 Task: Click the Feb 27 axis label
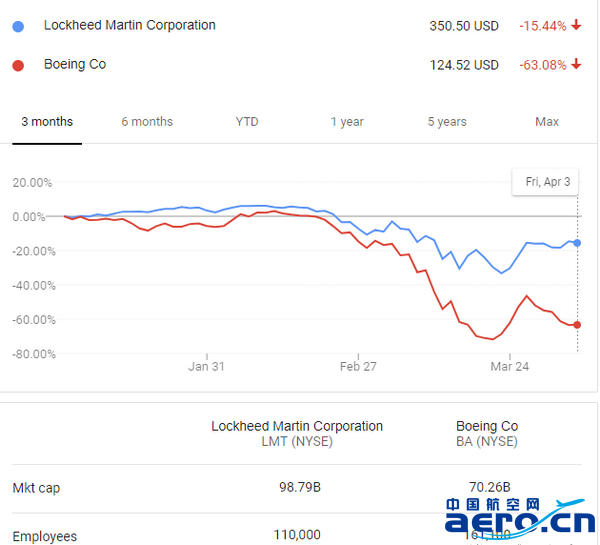click(358, 367)
